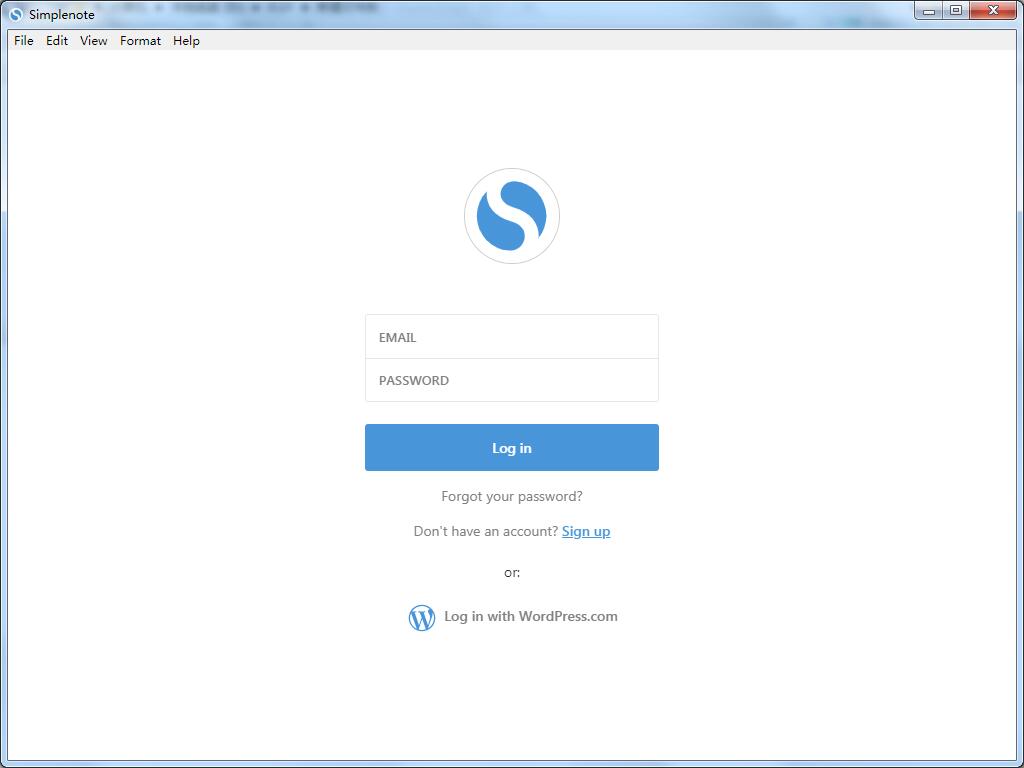The image size is (1024, 768).
Task: Click the Forgot your password link
Action: tap(511, 496)
